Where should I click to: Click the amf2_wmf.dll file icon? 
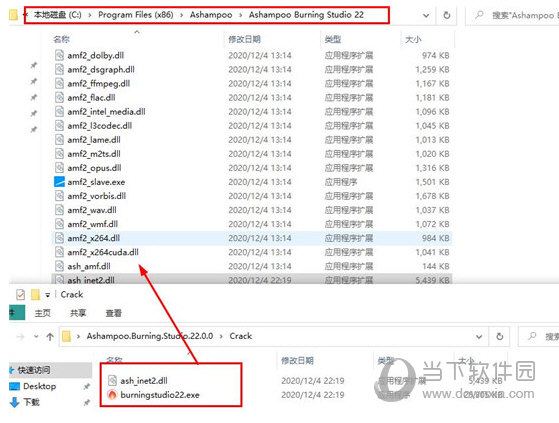[x=59, y=224]
